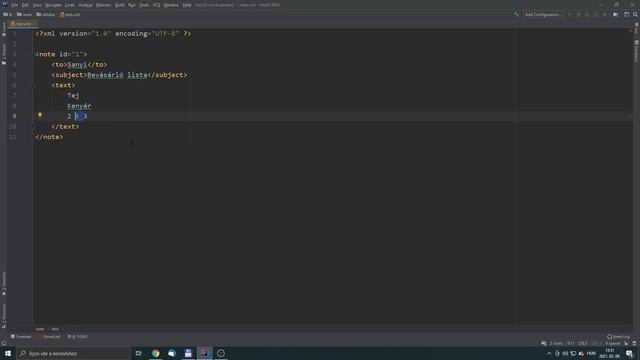
Task: Click the Debug icon in toolbar
Action: point(578,15)
